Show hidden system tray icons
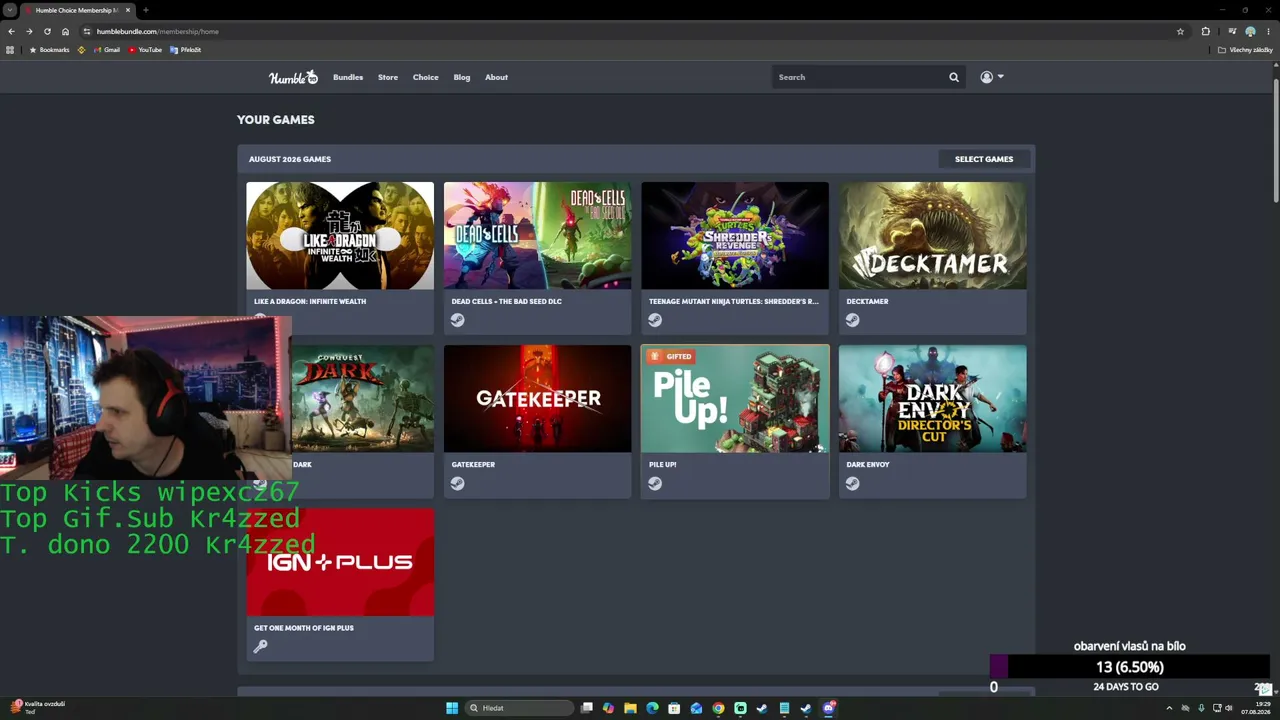 pos(1169,708)
